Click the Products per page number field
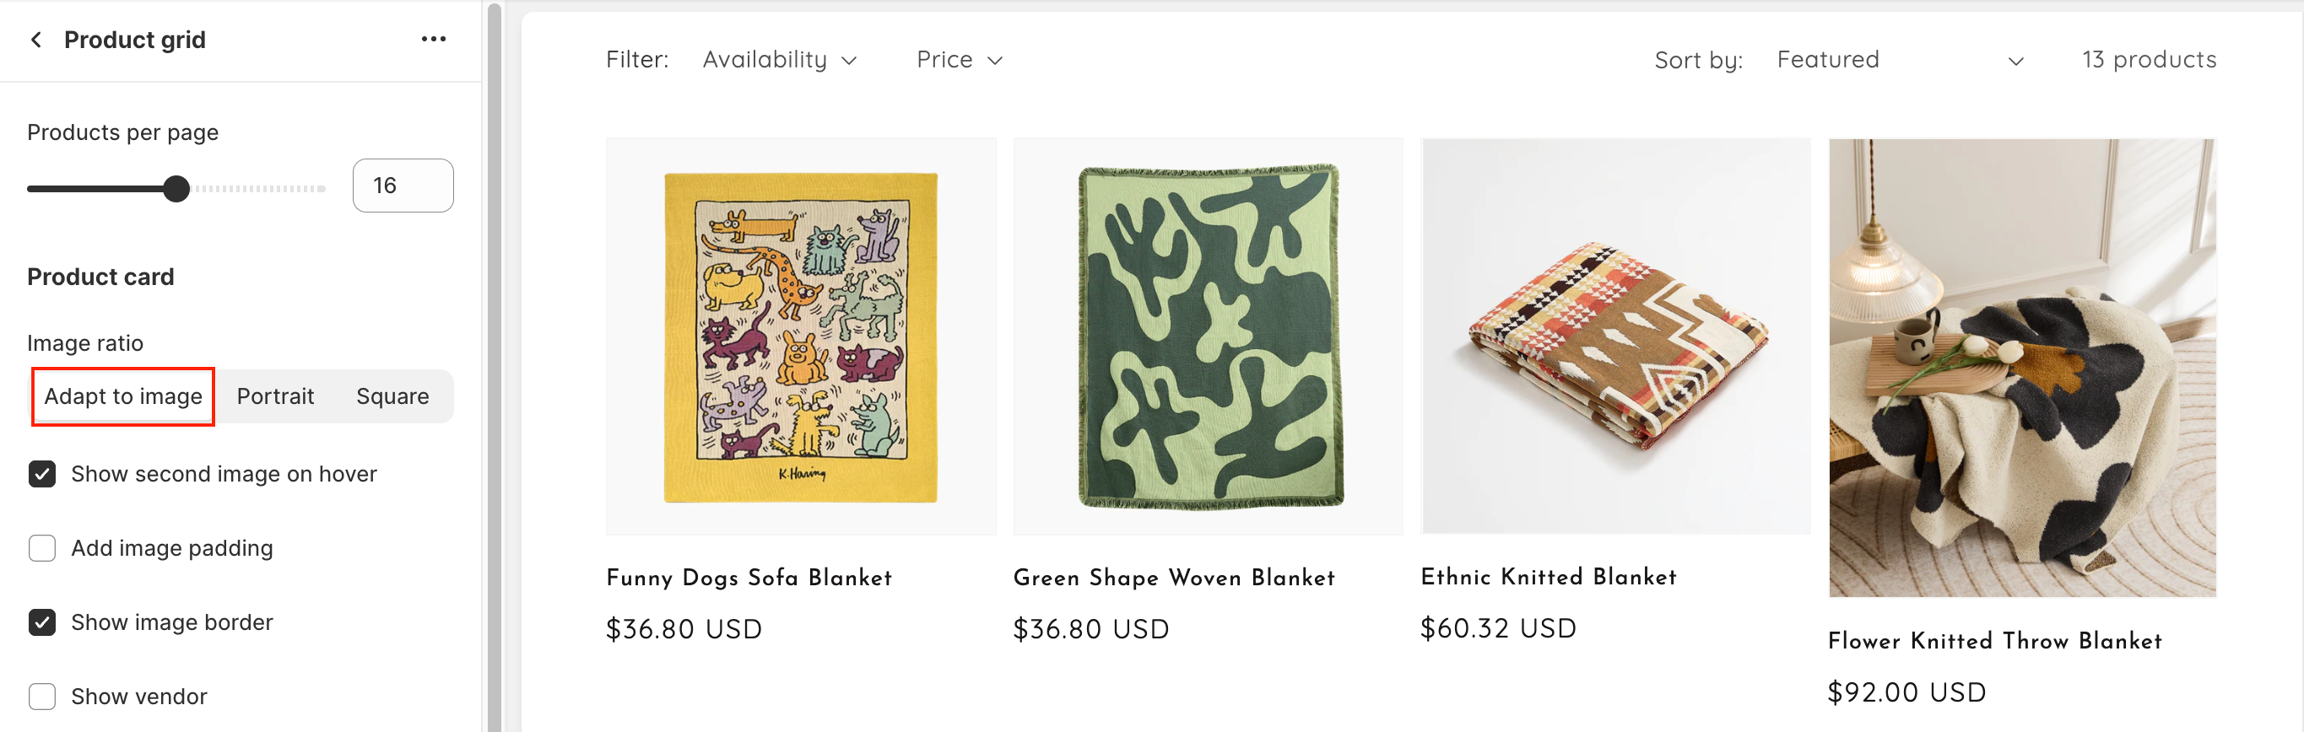 tap(402, 186)
